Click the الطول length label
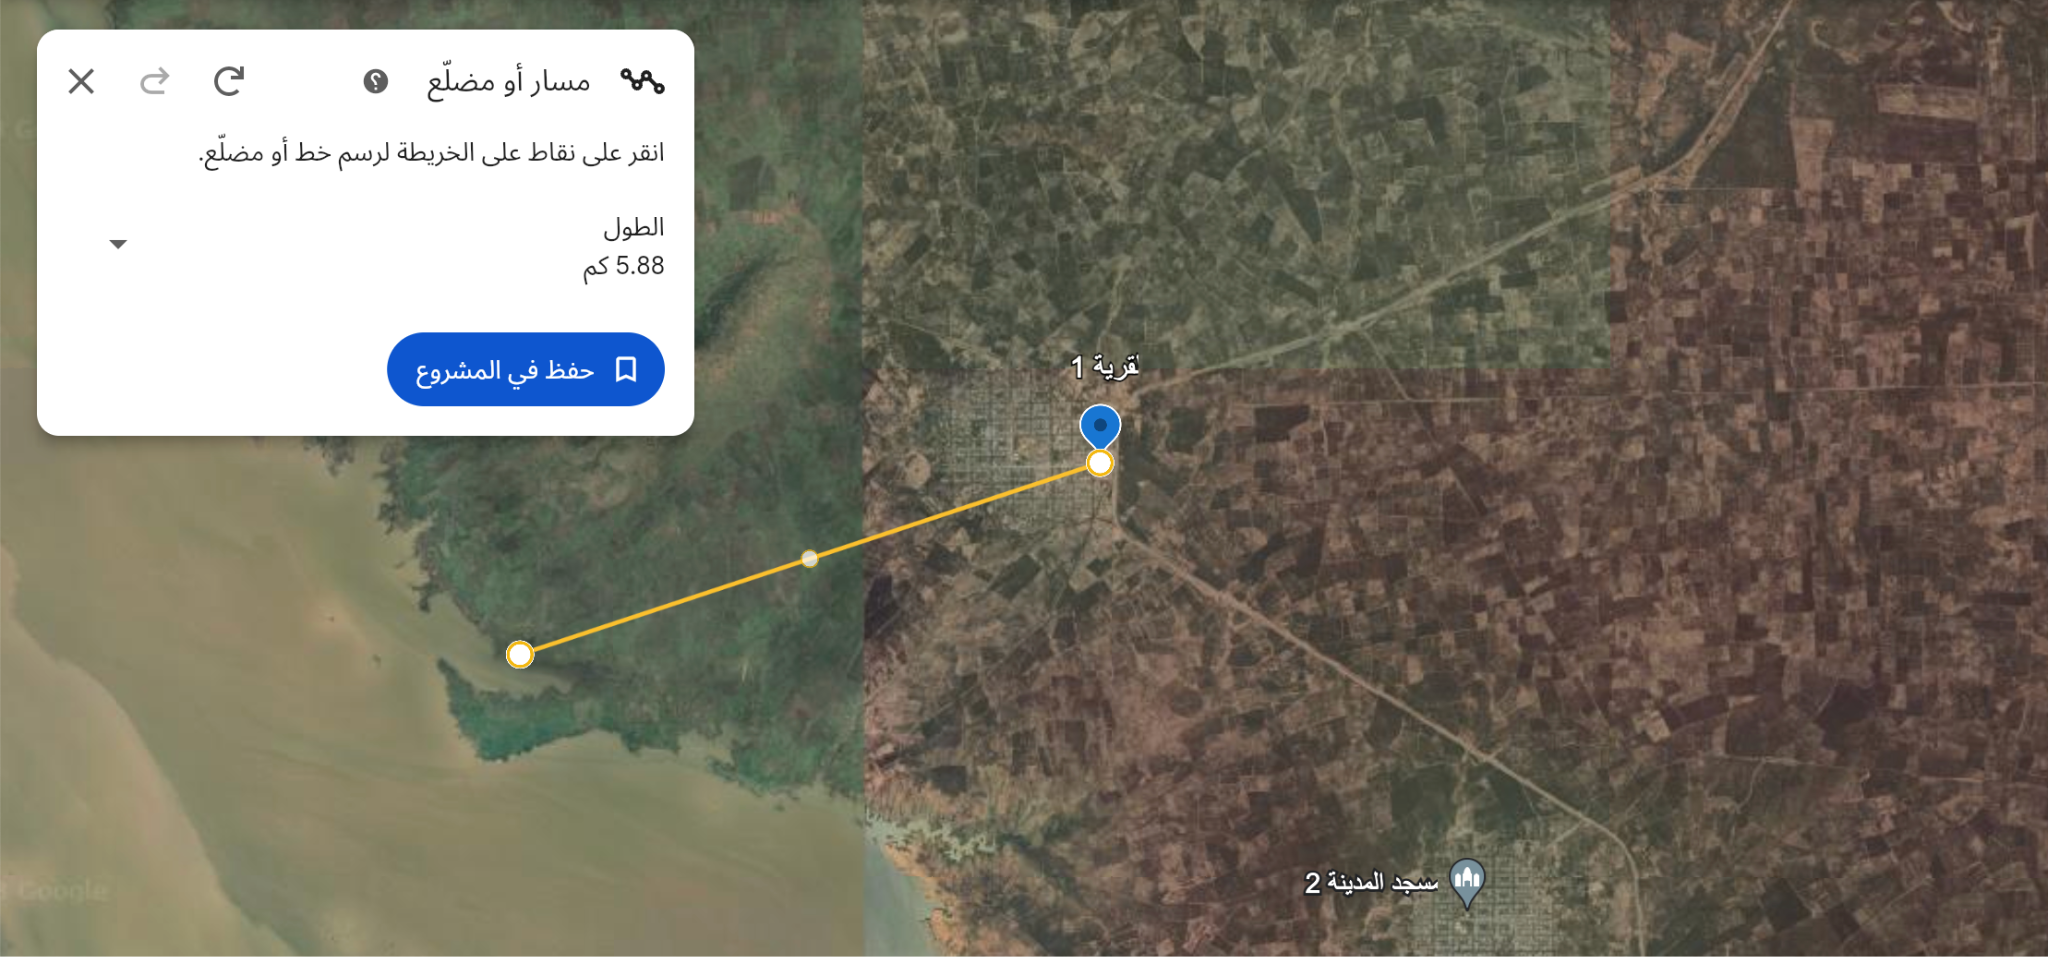 [634, 228]
